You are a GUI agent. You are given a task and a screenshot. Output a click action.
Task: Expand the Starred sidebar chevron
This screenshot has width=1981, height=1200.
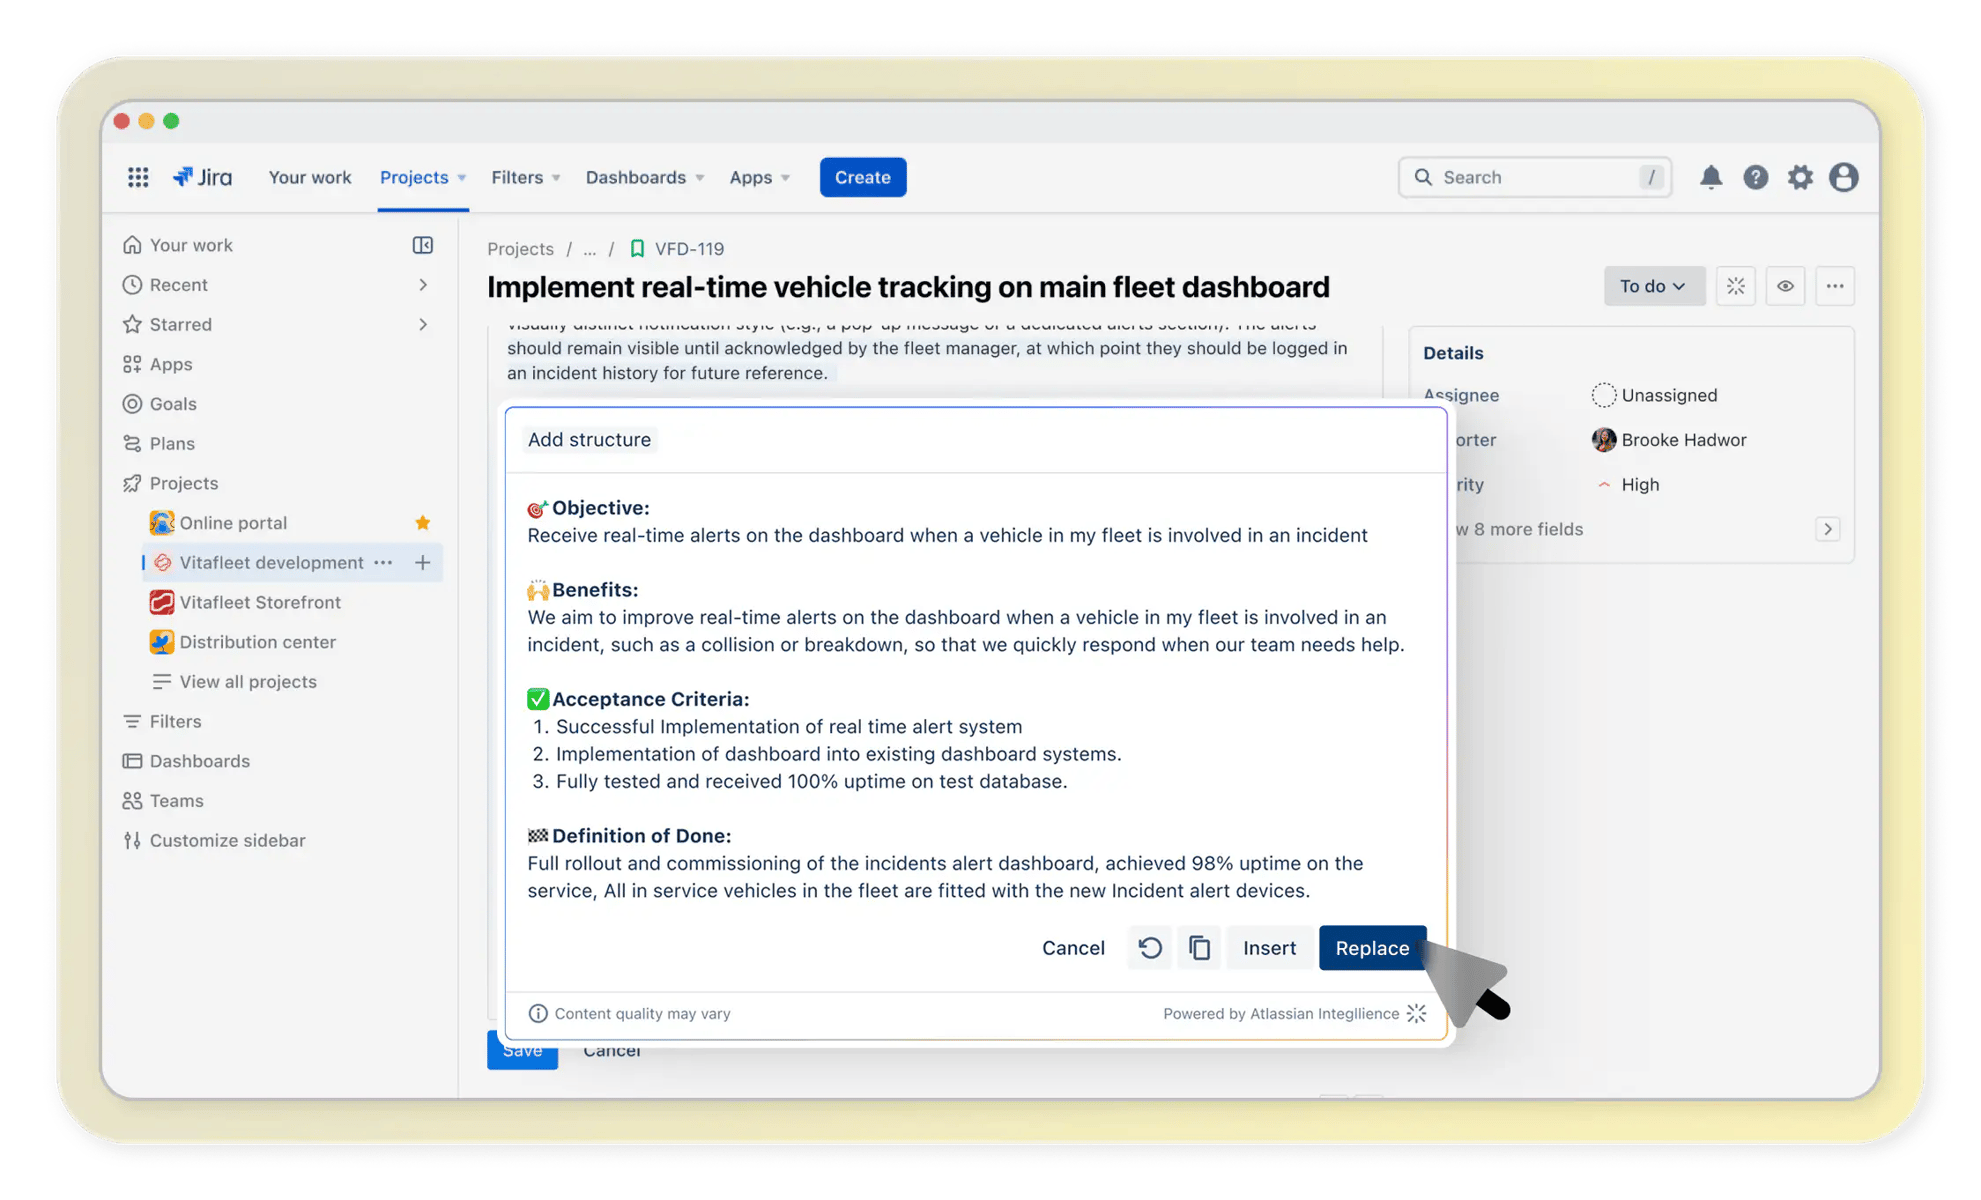(423, 324)
